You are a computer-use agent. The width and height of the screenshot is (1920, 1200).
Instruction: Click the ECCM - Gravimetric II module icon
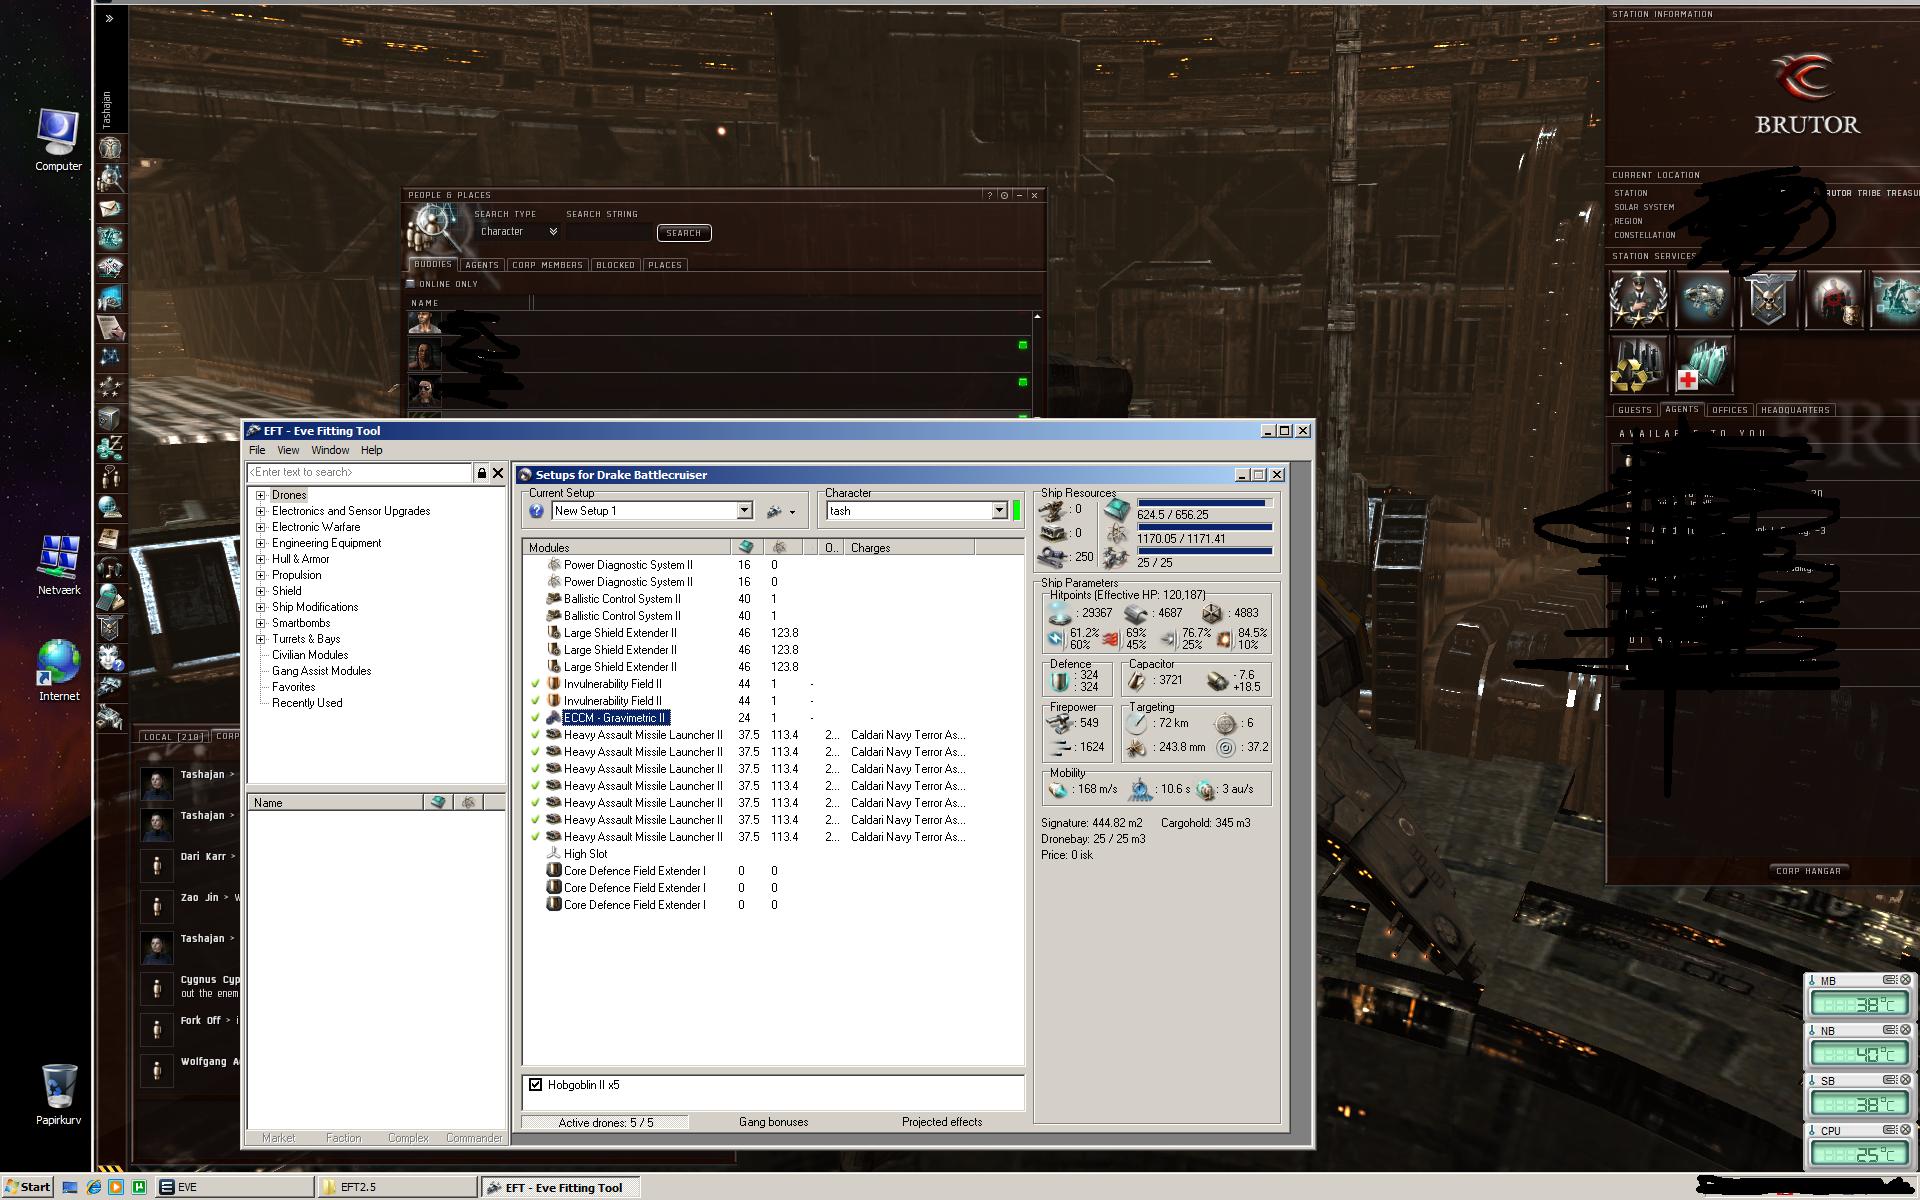click(x=553, y=718)
